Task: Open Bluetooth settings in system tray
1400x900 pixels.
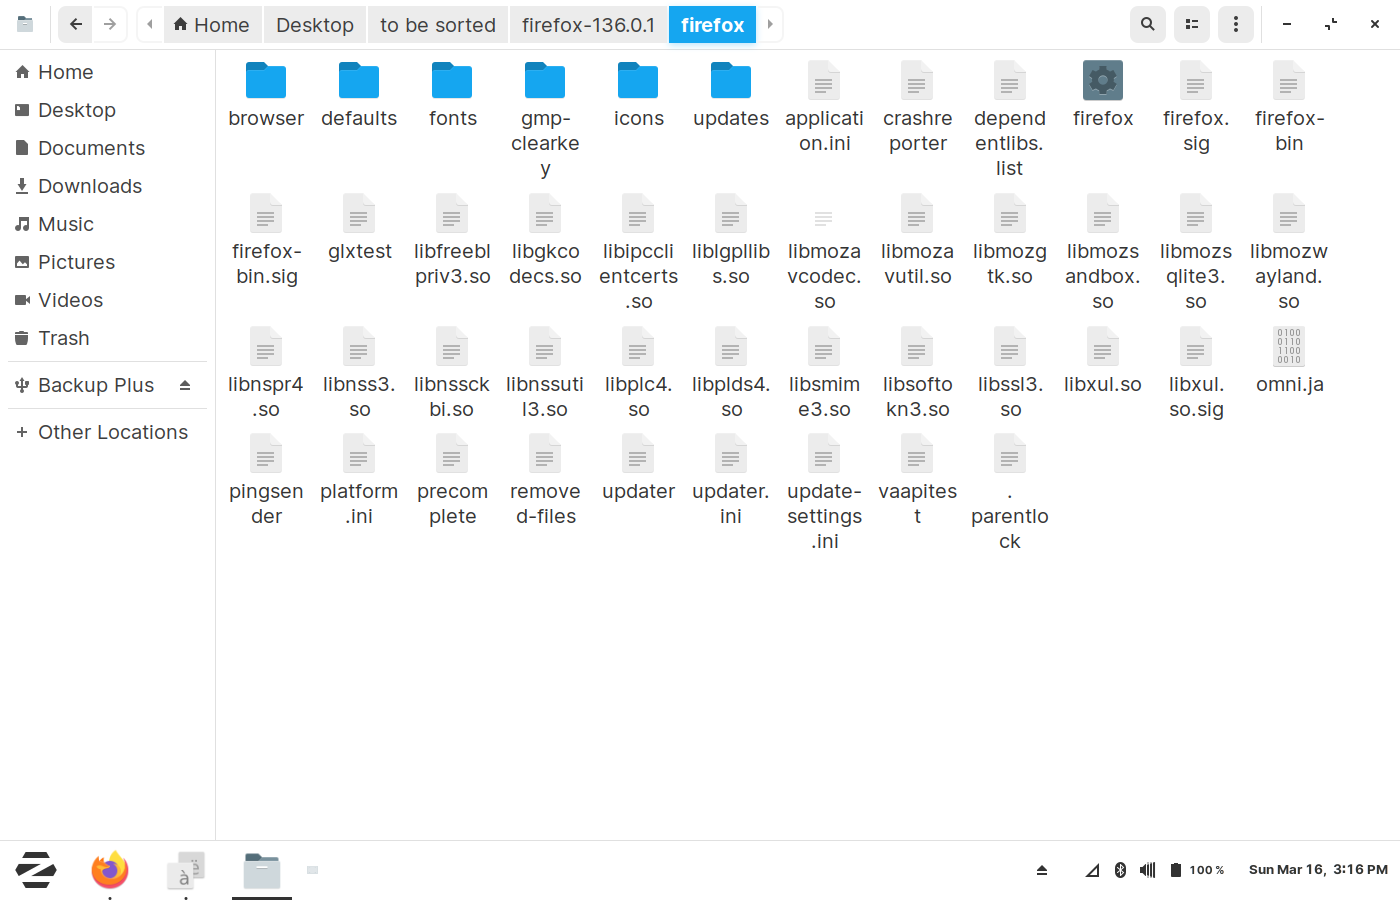Action: [x=1120, y=870]
